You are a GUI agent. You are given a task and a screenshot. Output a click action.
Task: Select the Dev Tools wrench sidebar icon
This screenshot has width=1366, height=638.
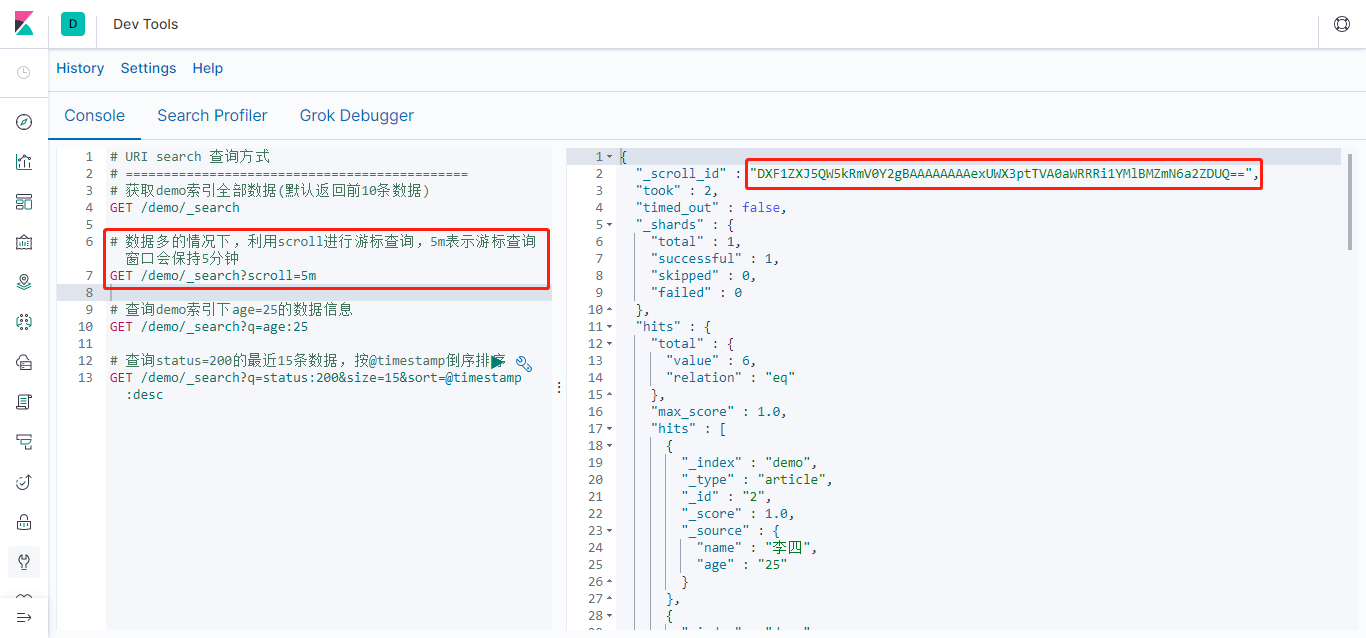point(24,562)
